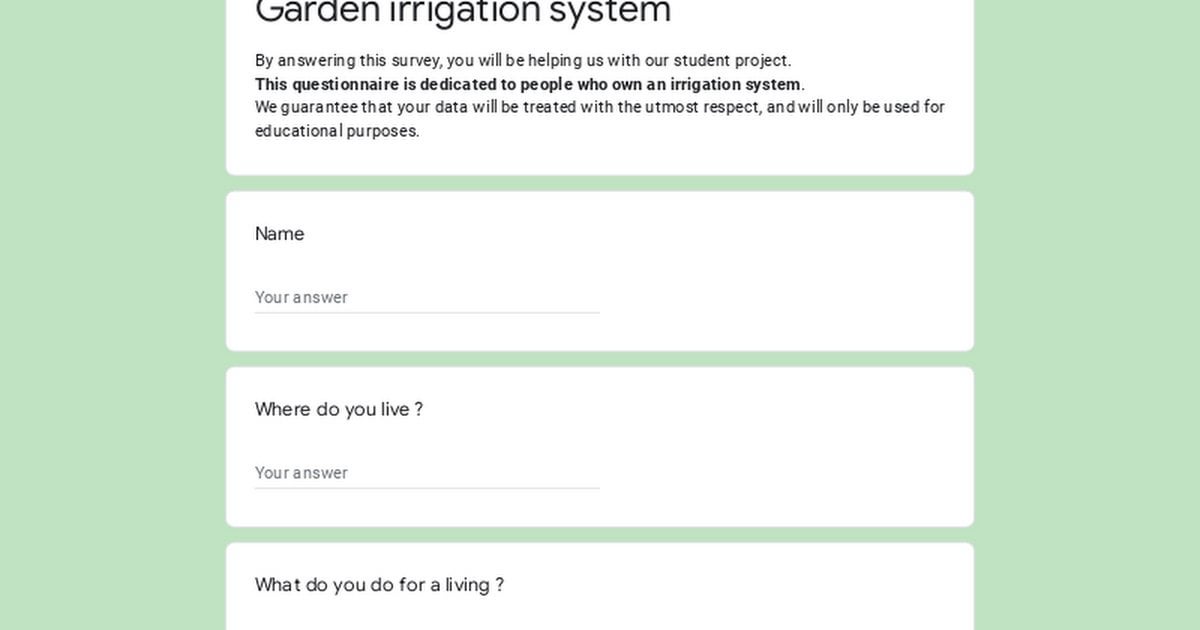The height and width of the screenshot is (630, 1200).
Task: Select the 'Your answer' placeholder under Name
Action: point(301,297)
